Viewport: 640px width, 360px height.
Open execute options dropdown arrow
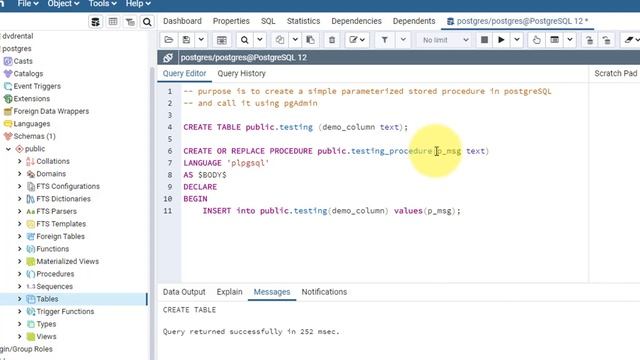click(x=517, y=40)
